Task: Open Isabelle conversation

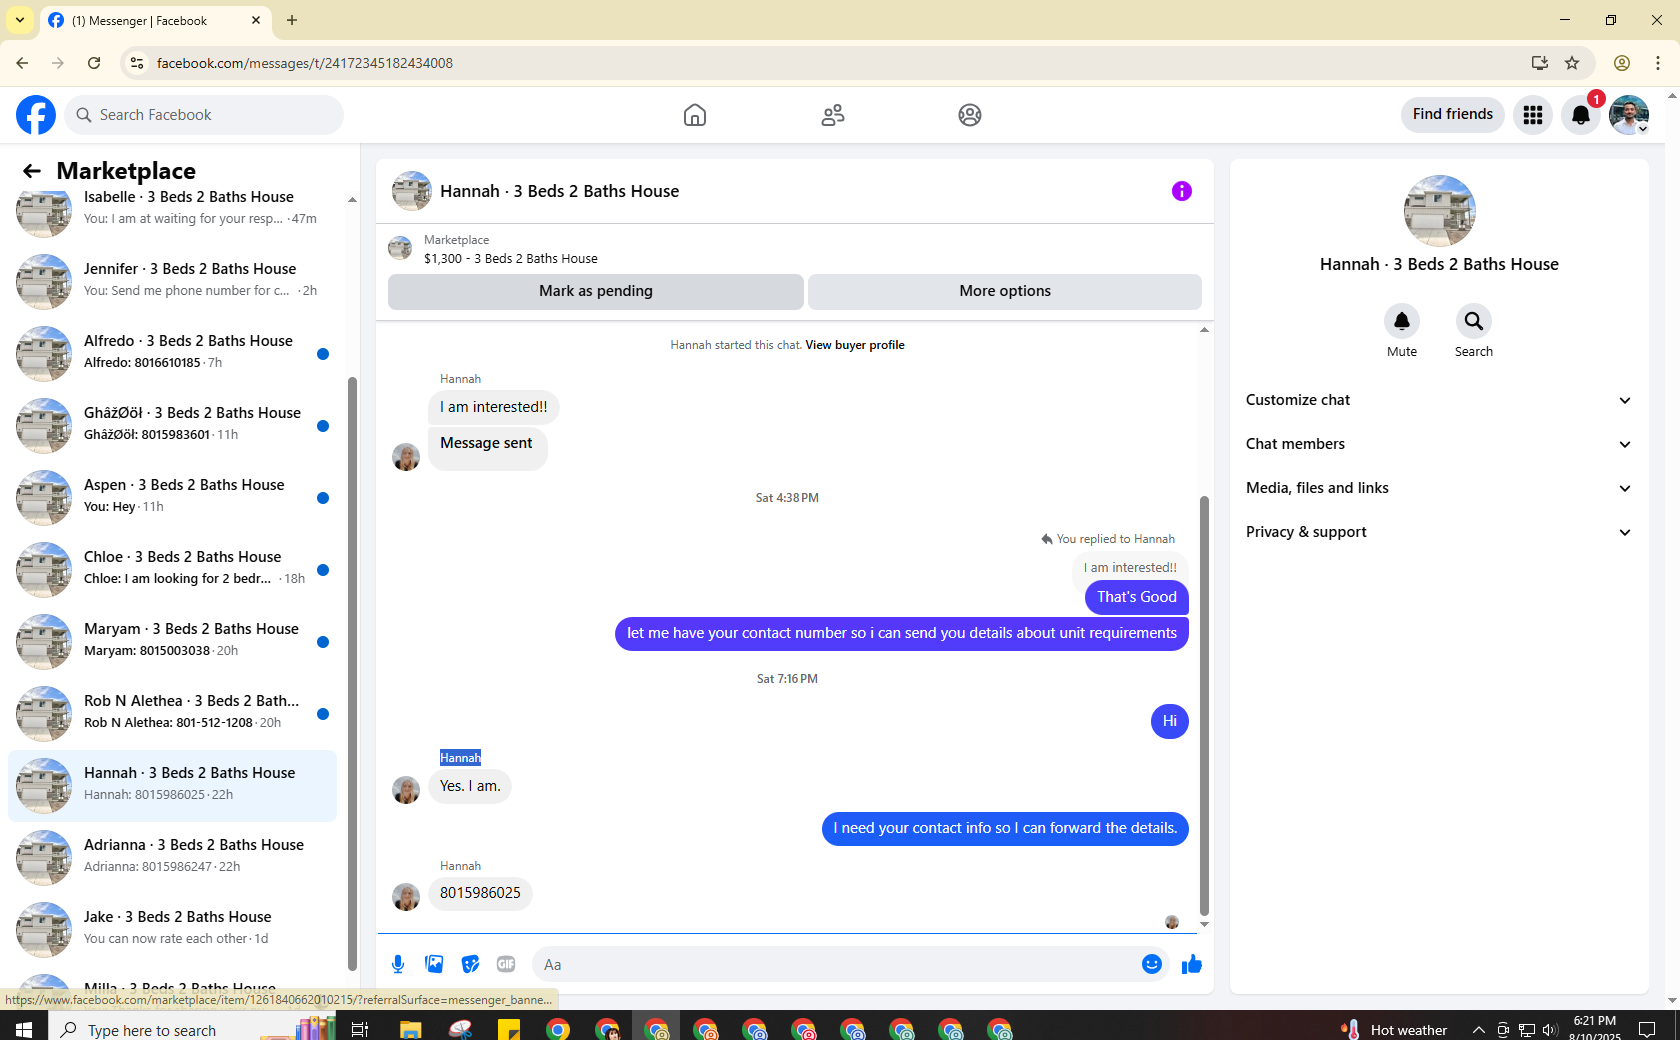Action: pos(172,209)
